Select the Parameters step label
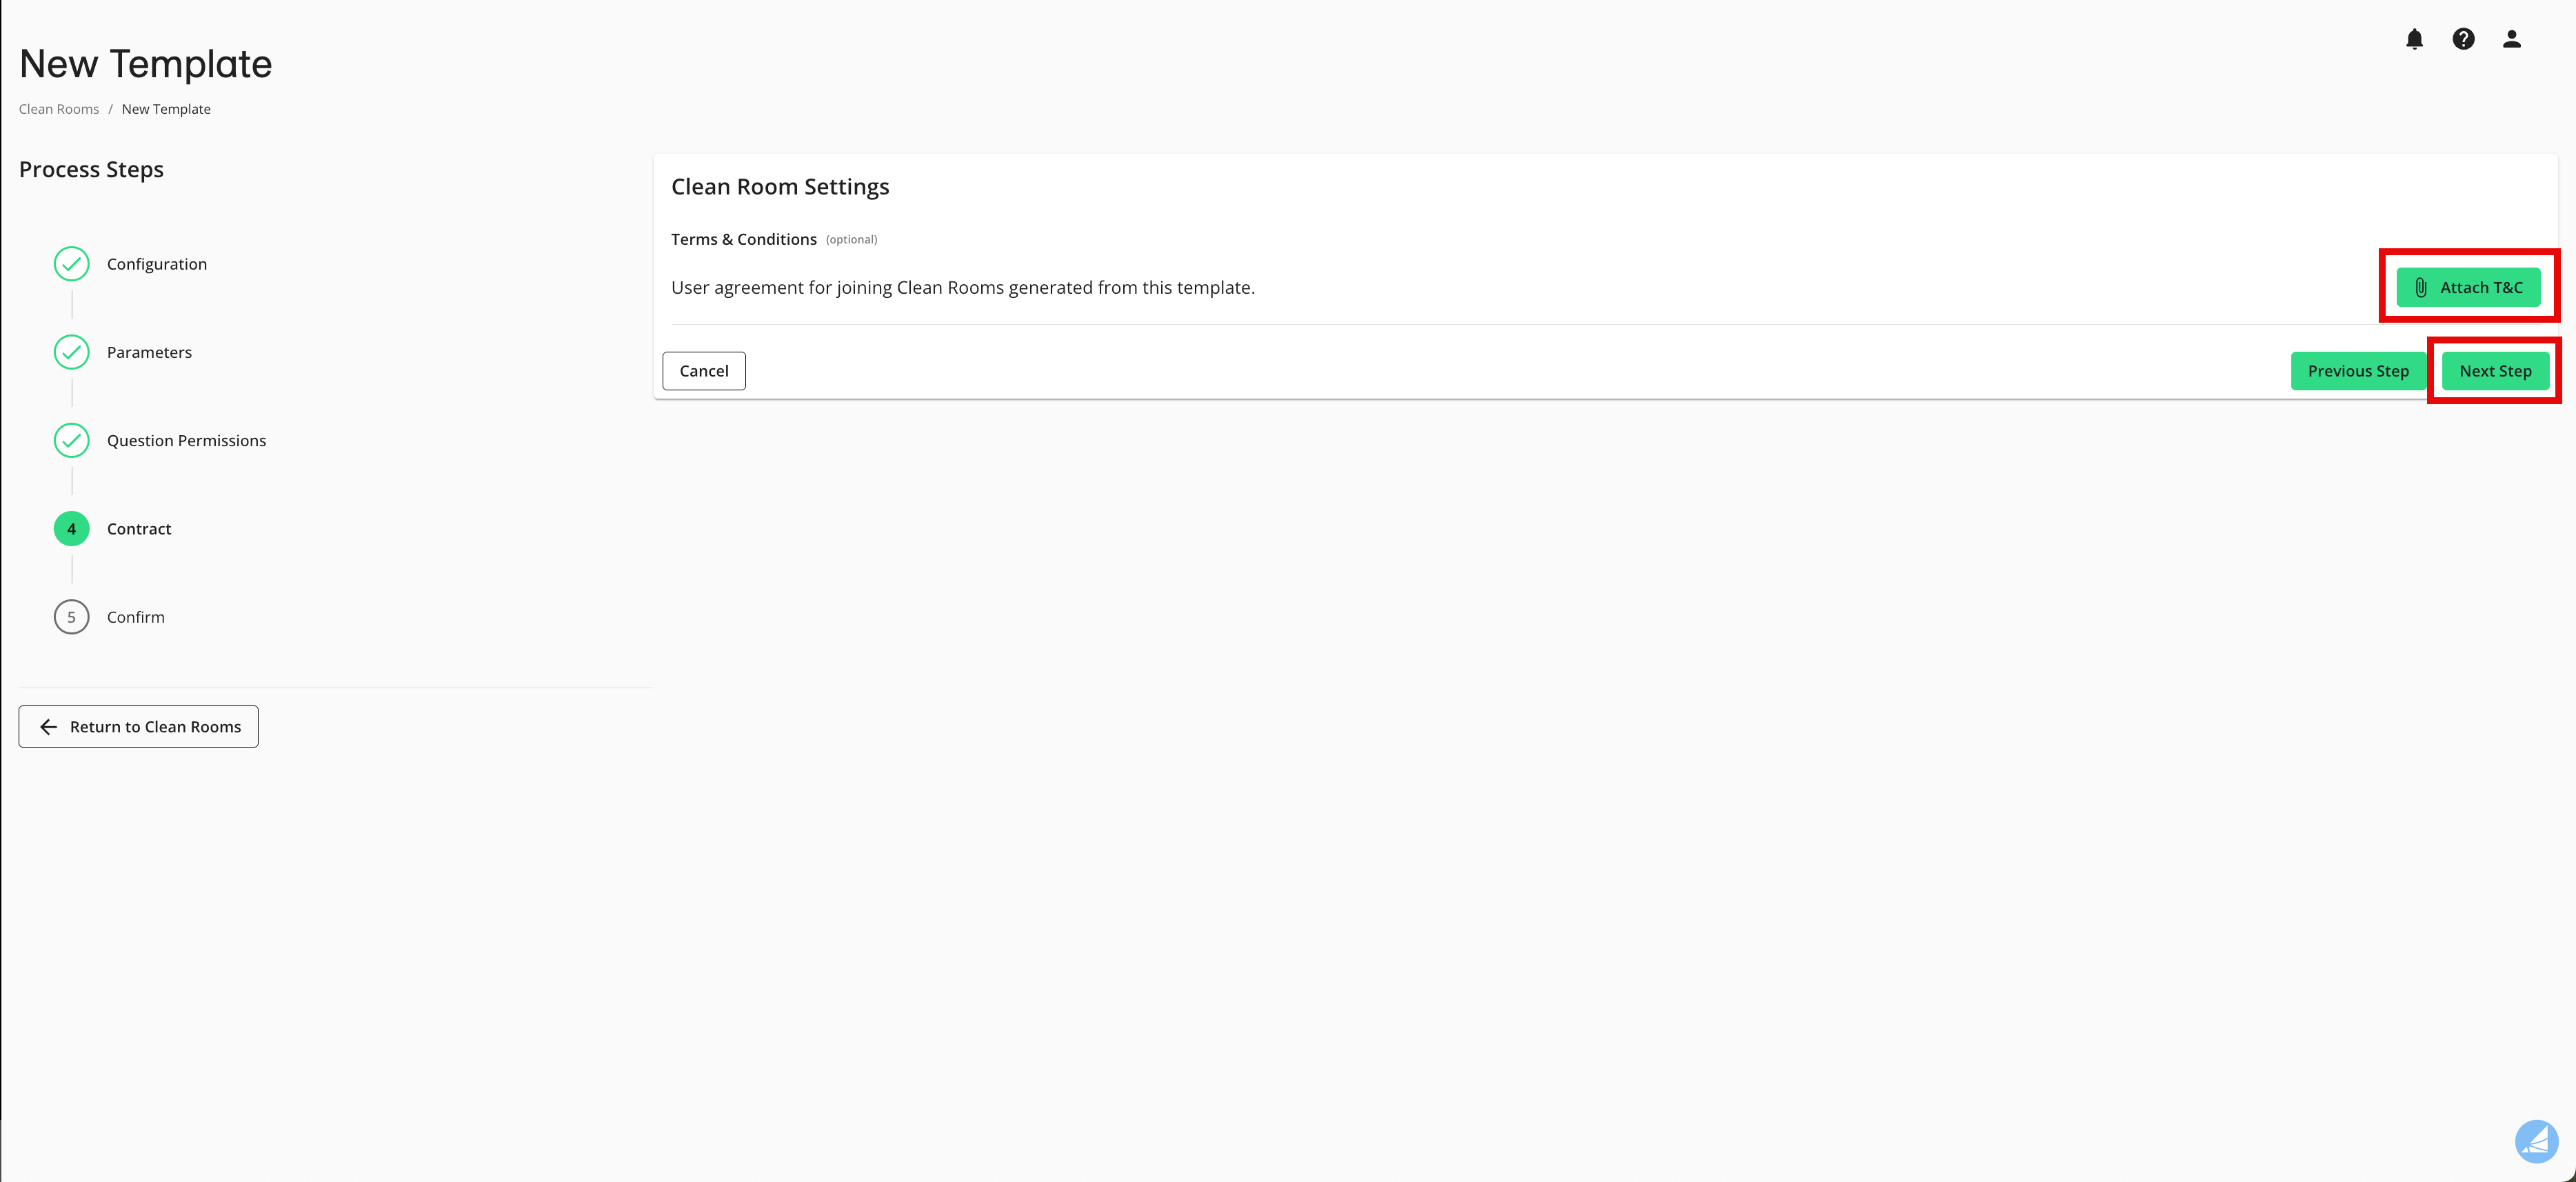Image resolution: width=2576 pixels, height=1182 pixels. [149, 352]
